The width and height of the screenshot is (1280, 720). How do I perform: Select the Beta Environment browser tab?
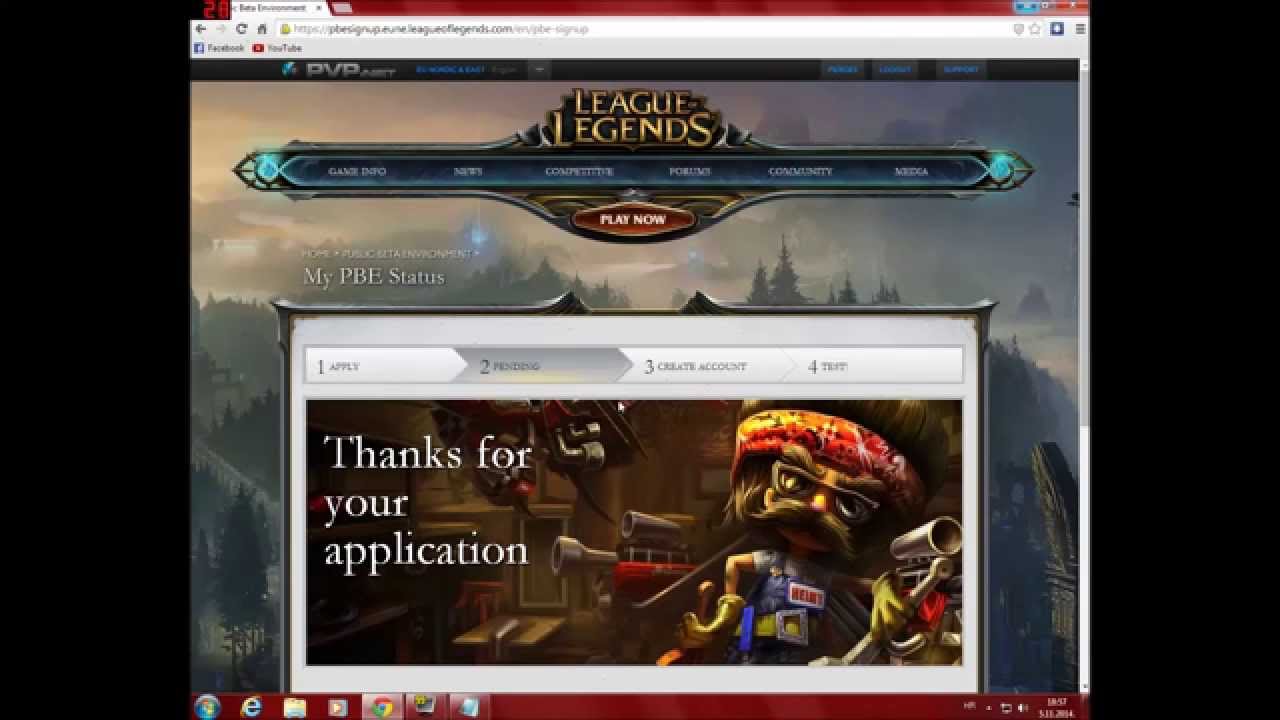[x=276, y=8]
